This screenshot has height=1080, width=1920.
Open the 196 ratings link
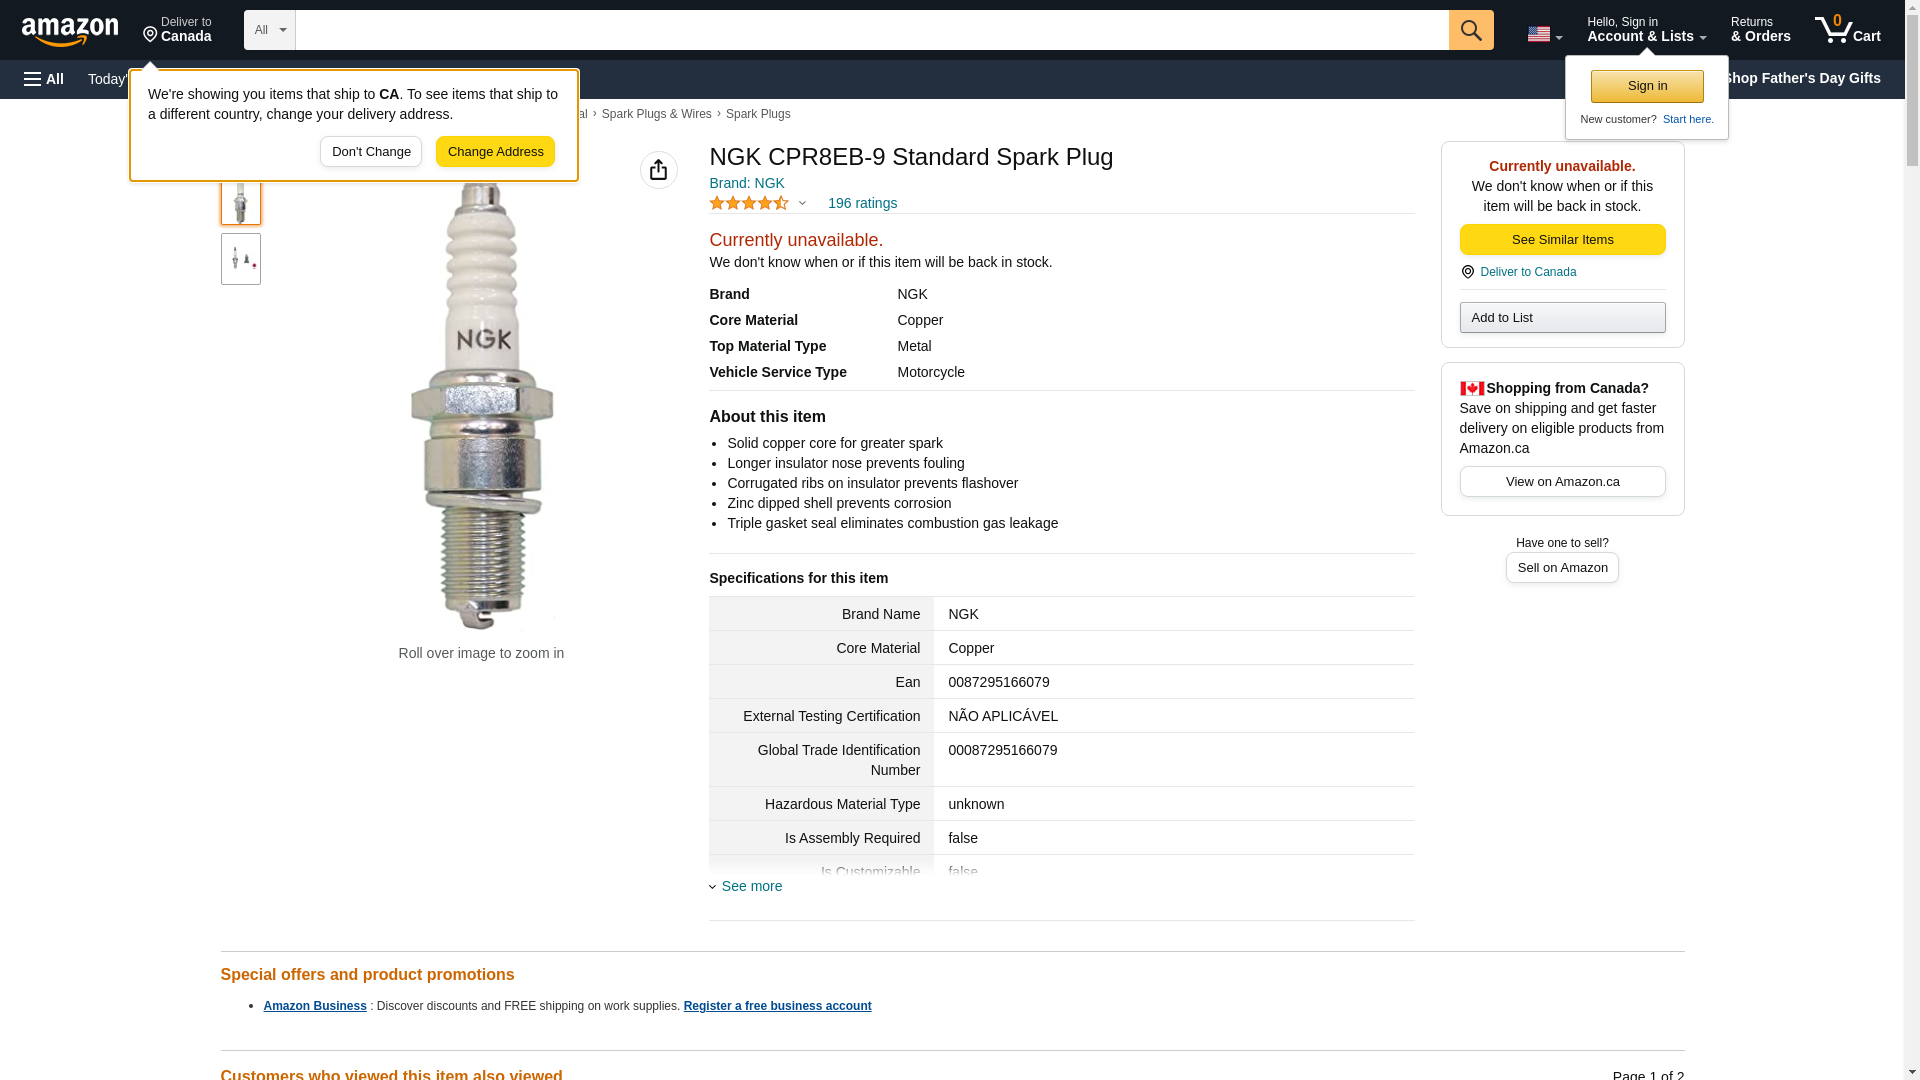point(862,203)
